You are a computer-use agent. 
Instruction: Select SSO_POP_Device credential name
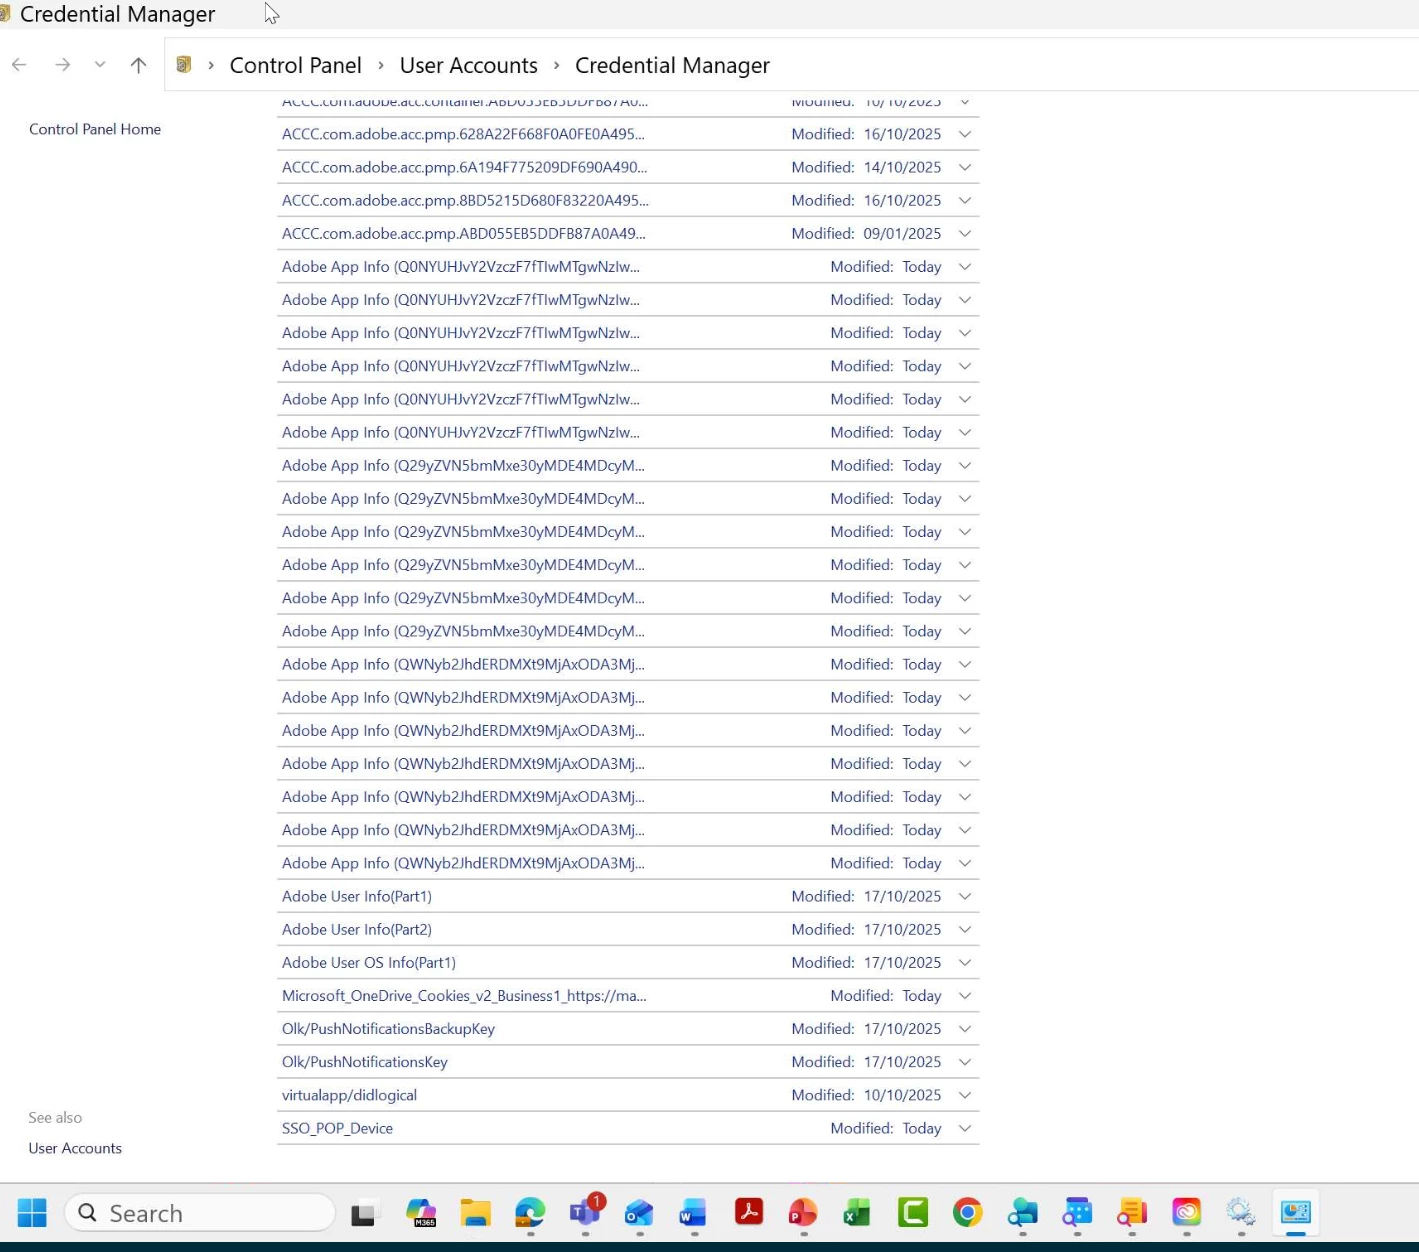coord(337,1128)
